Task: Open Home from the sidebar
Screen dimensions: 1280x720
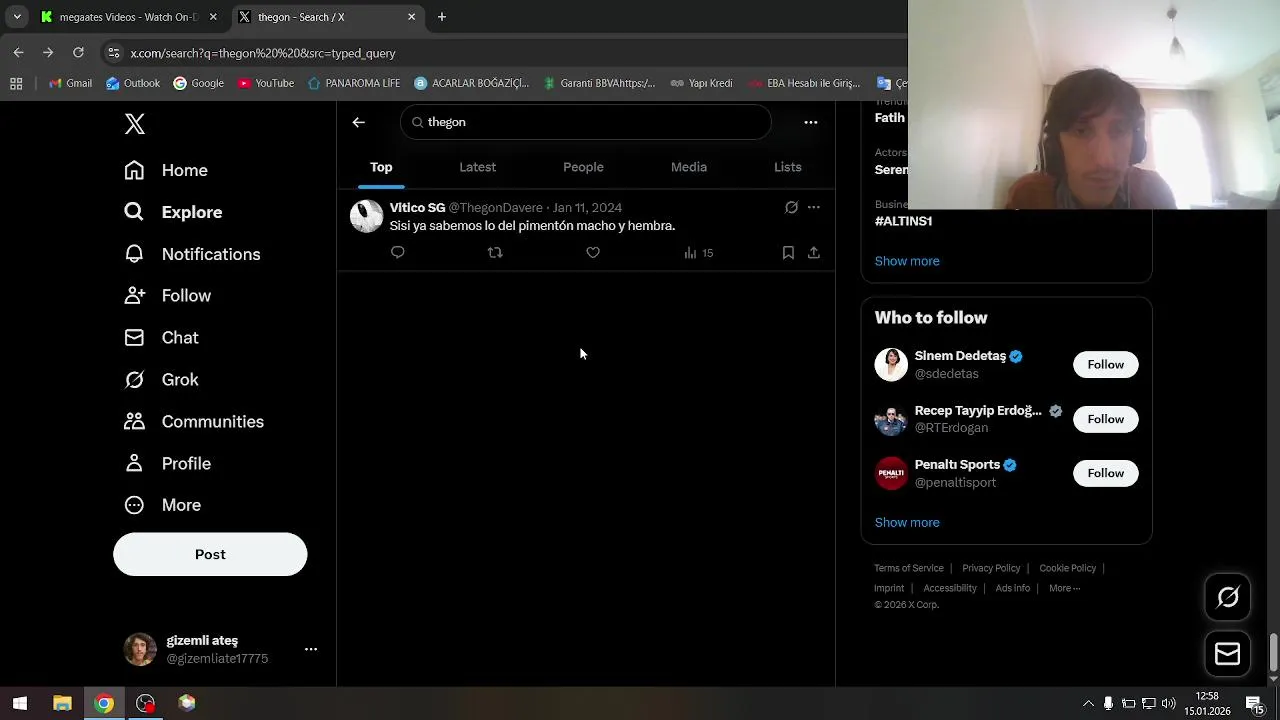Action: [166, 170]
